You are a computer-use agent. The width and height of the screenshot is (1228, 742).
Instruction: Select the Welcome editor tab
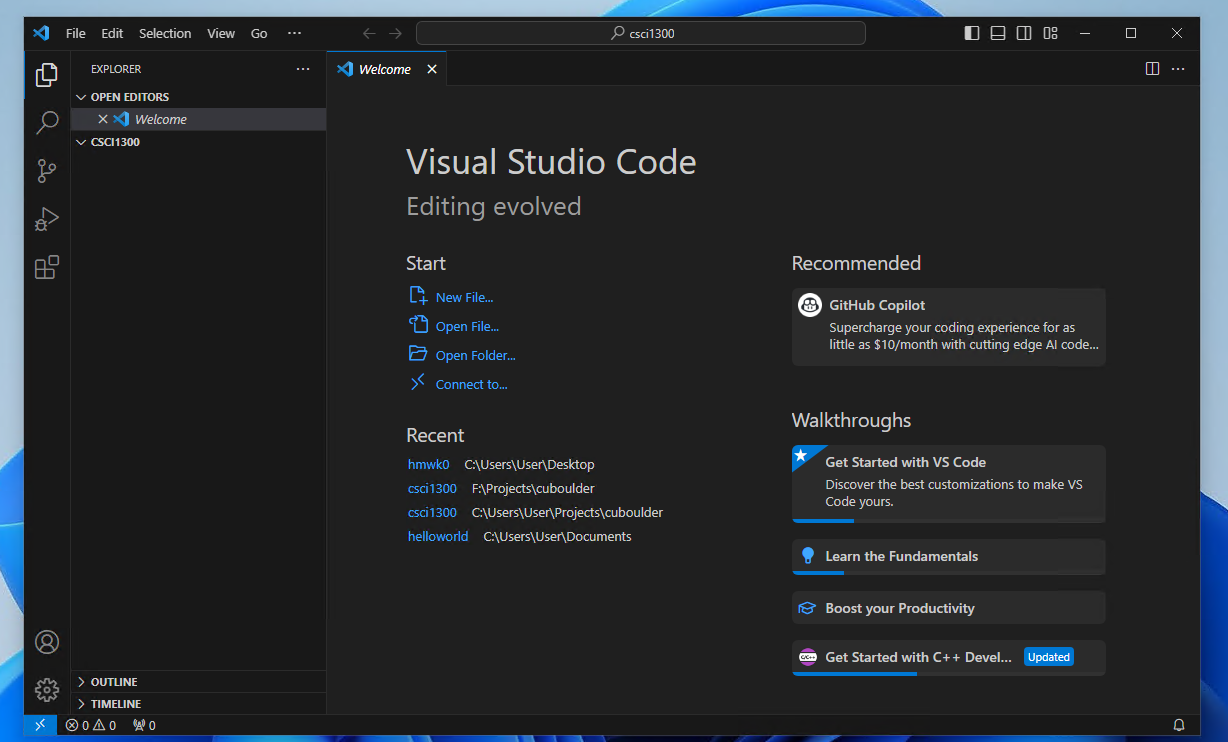pyautogui.click(x=386, y=69)
